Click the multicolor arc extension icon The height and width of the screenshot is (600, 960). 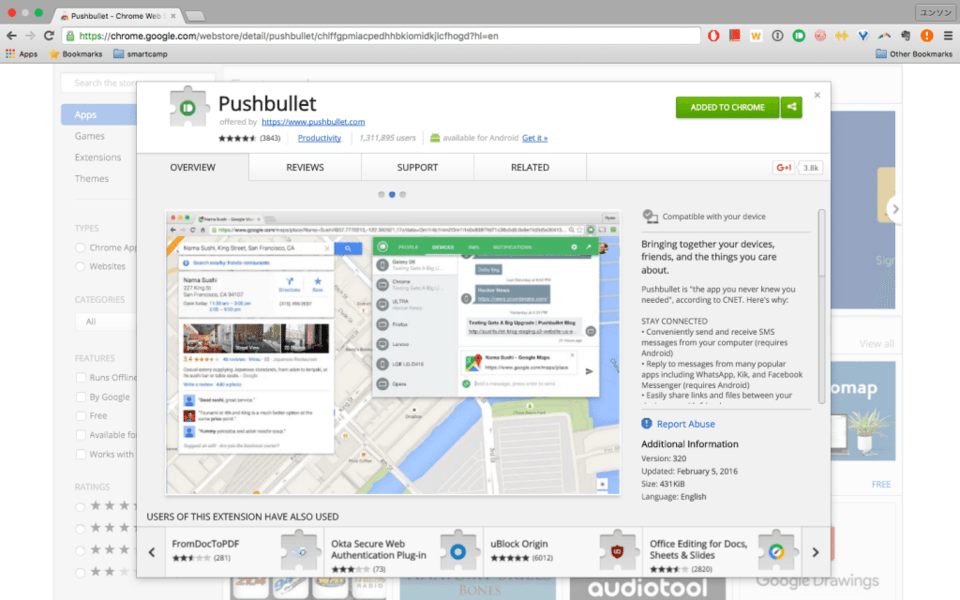(885, 36)
